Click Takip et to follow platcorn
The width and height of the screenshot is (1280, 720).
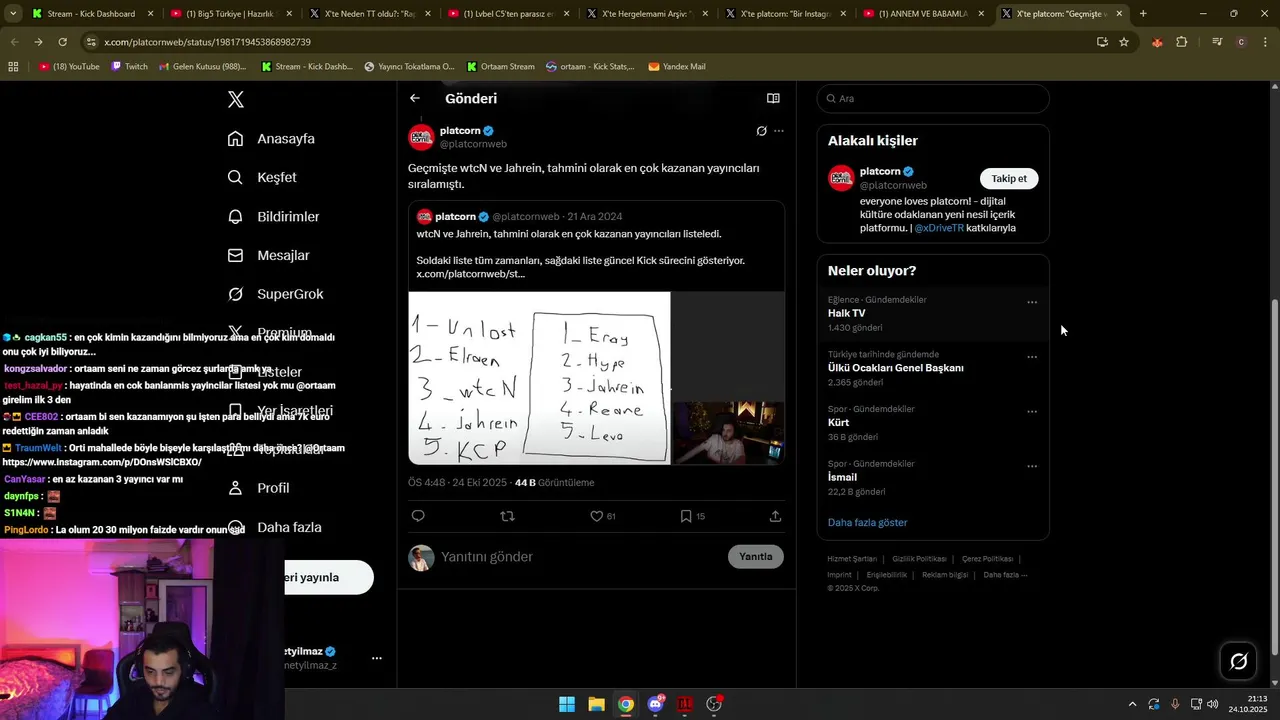pyautogui.click(x=1009, y=178)
